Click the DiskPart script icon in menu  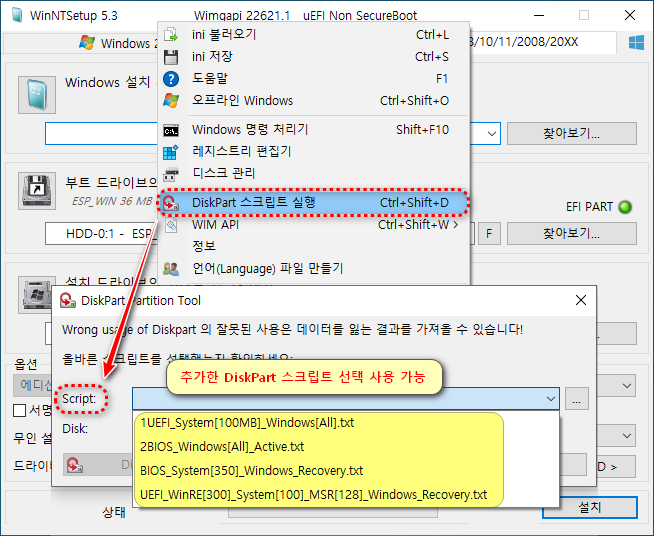coord(171,204)
